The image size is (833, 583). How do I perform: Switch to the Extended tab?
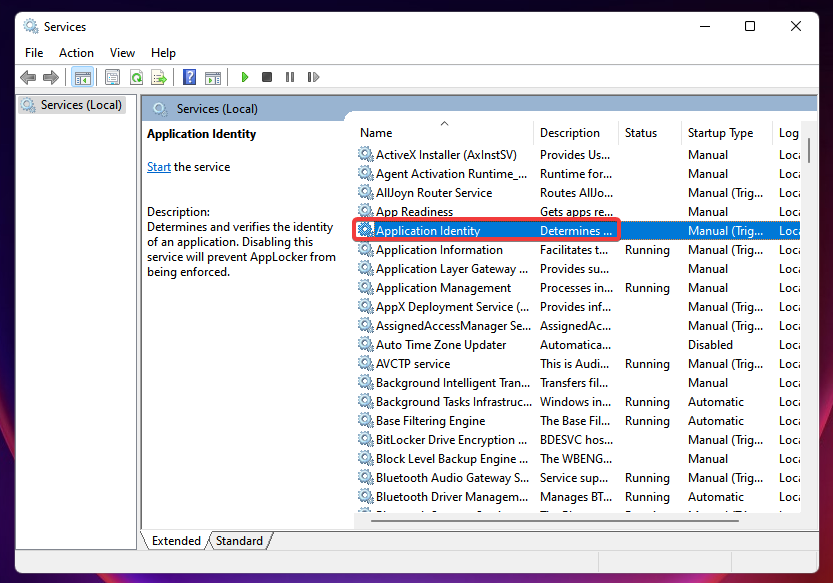[176, 540]
